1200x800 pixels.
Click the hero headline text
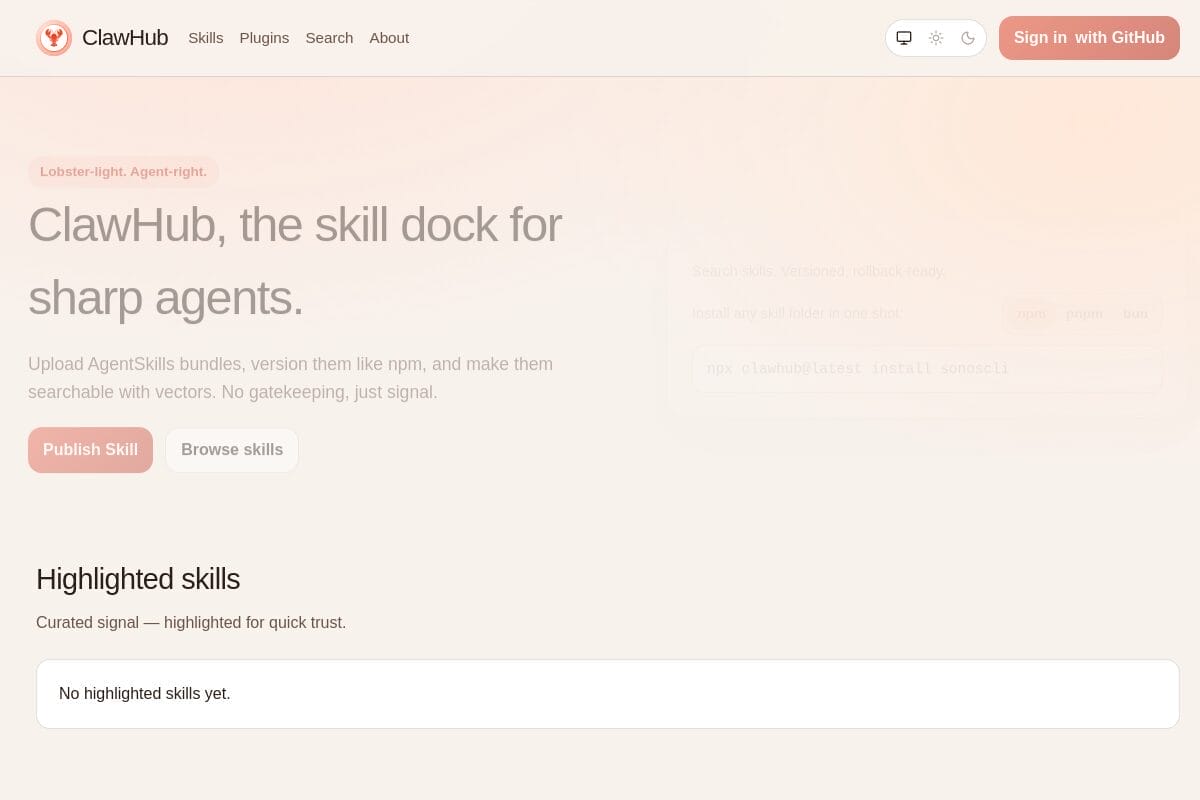point(295,260)
